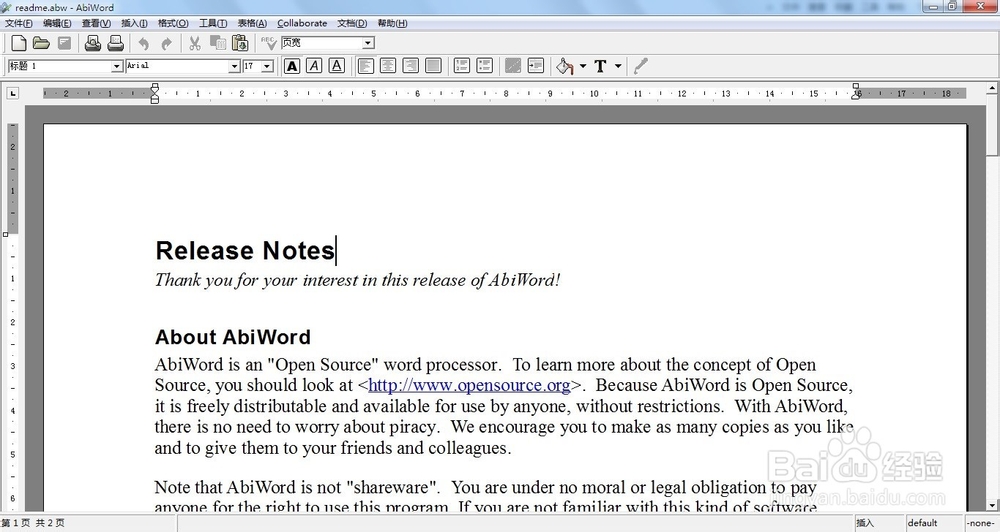1000x532 pixels.
Task: Expand the highlight color dropdown arrow
Action: pos(583,66)
